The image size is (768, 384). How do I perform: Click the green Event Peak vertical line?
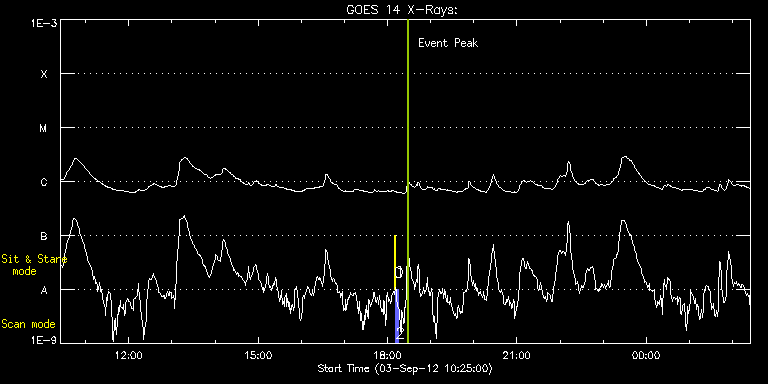[408, 181]
